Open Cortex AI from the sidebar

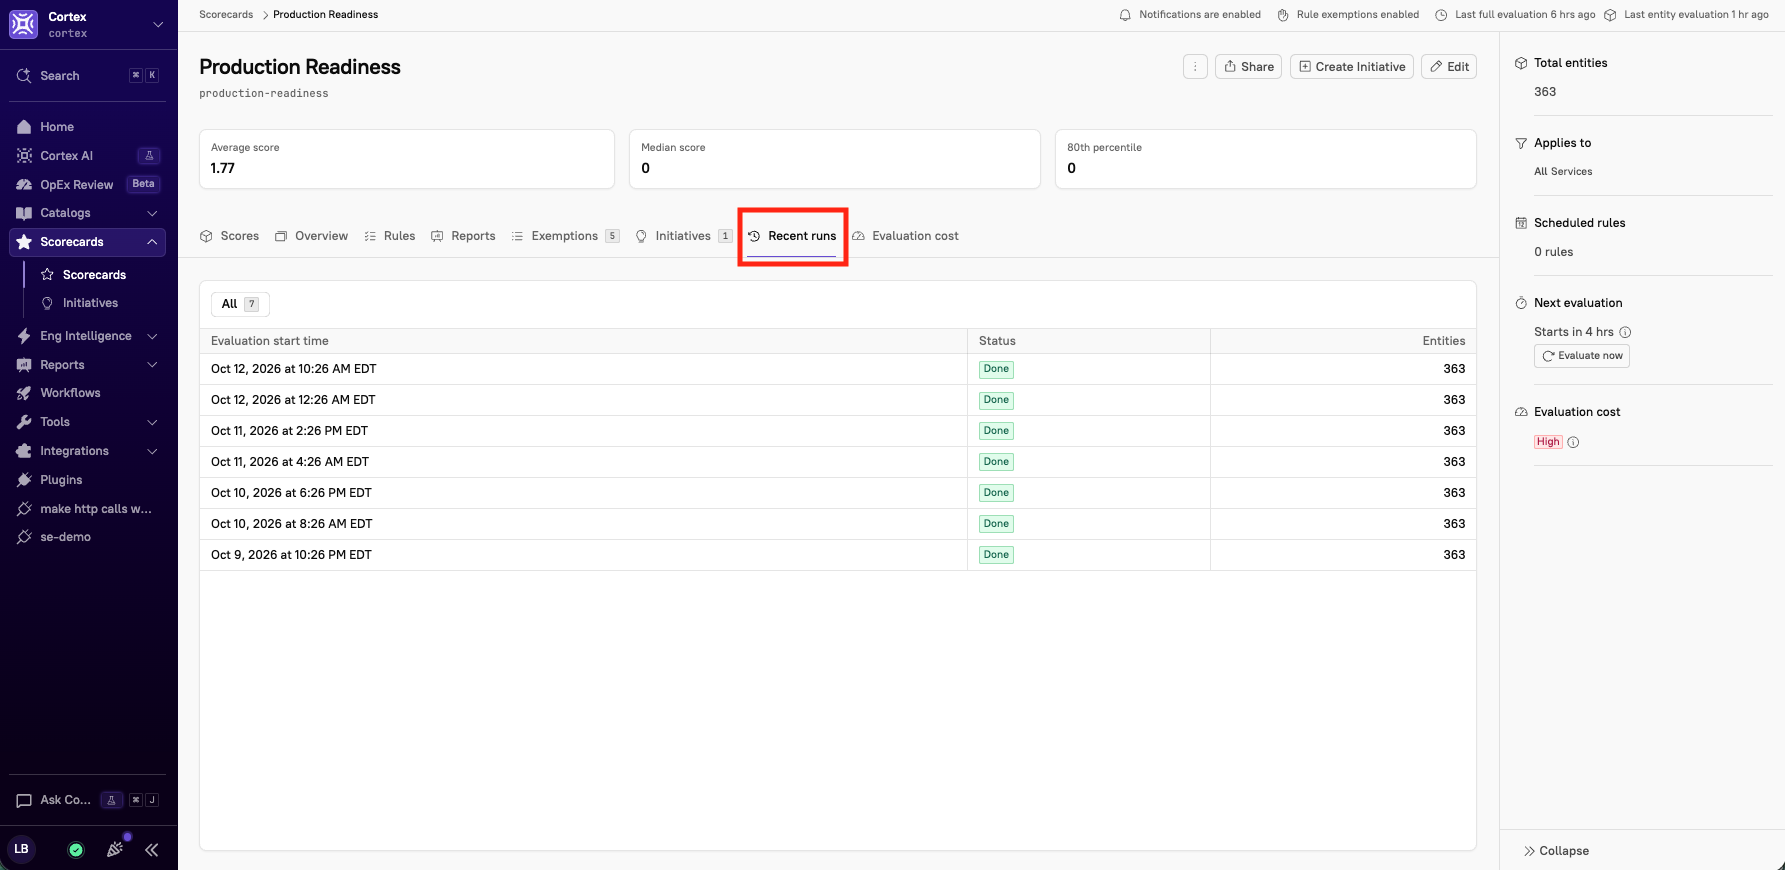(88, 156)
